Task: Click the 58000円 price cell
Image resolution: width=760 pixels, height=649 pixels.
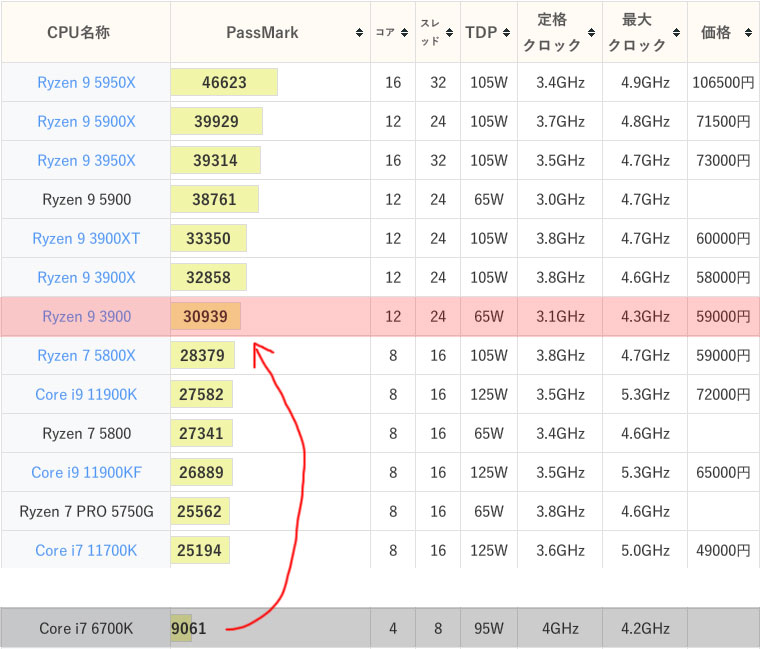Action: click(x=723, y=277)
